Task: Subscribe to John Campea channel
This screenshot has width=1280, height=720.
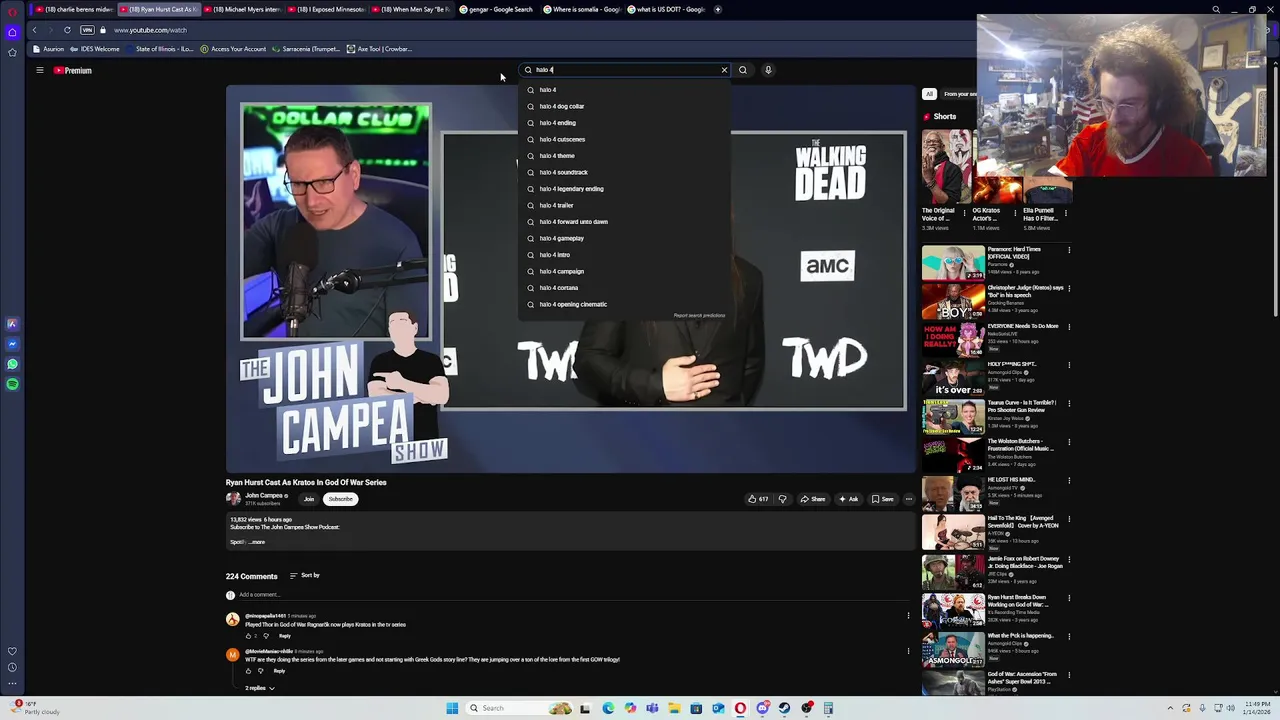Action: [x=340, y=499]
